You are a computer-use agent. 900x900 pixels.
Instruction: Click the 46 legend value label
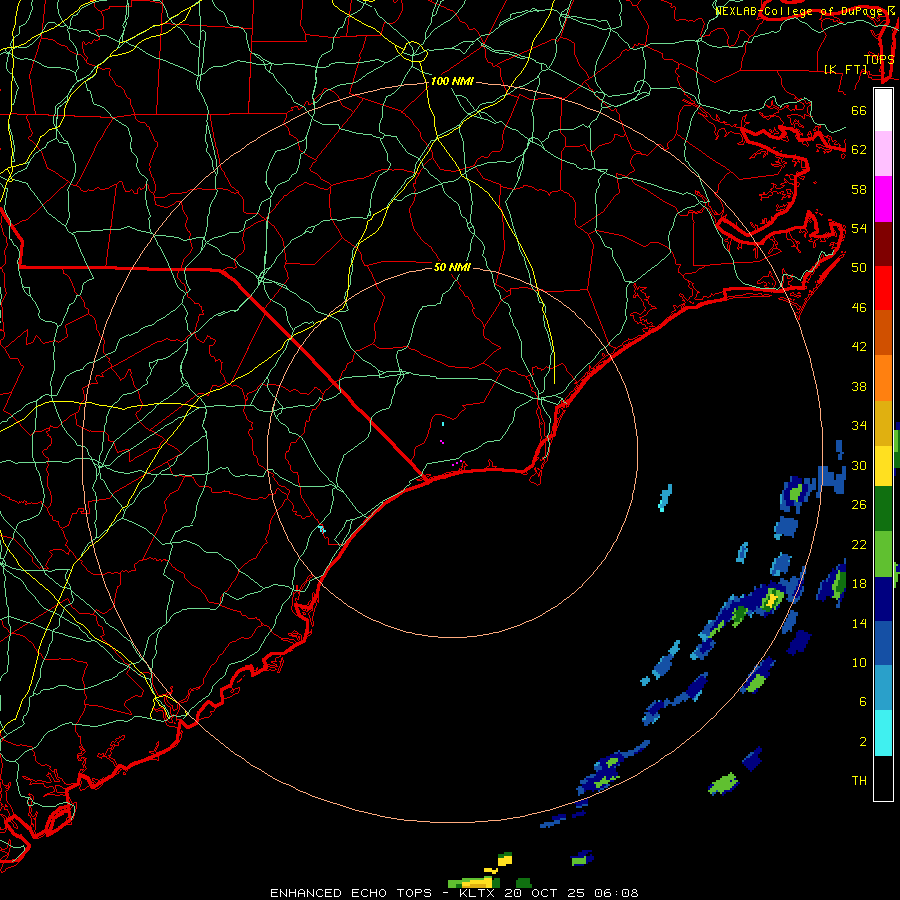(859, 308)
